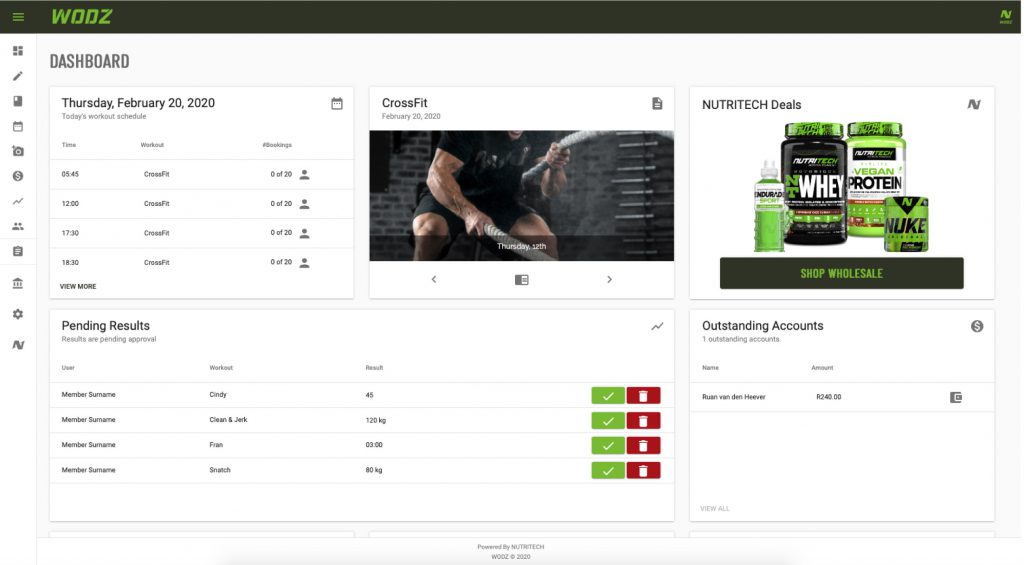Open the clipboard icon in sidebar
Viewport: 1024px width, 565px height.
pos(18,251)
